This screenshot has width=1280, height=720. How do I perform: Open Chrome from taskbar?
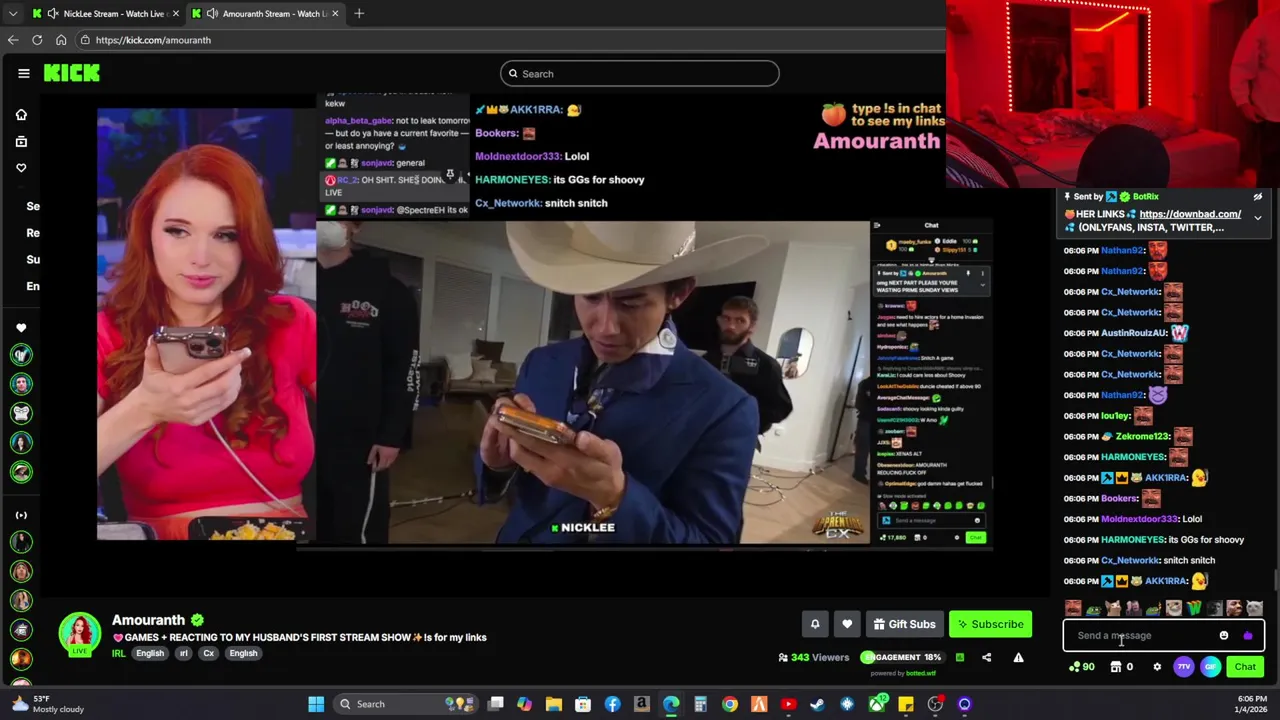pos(730,704)
